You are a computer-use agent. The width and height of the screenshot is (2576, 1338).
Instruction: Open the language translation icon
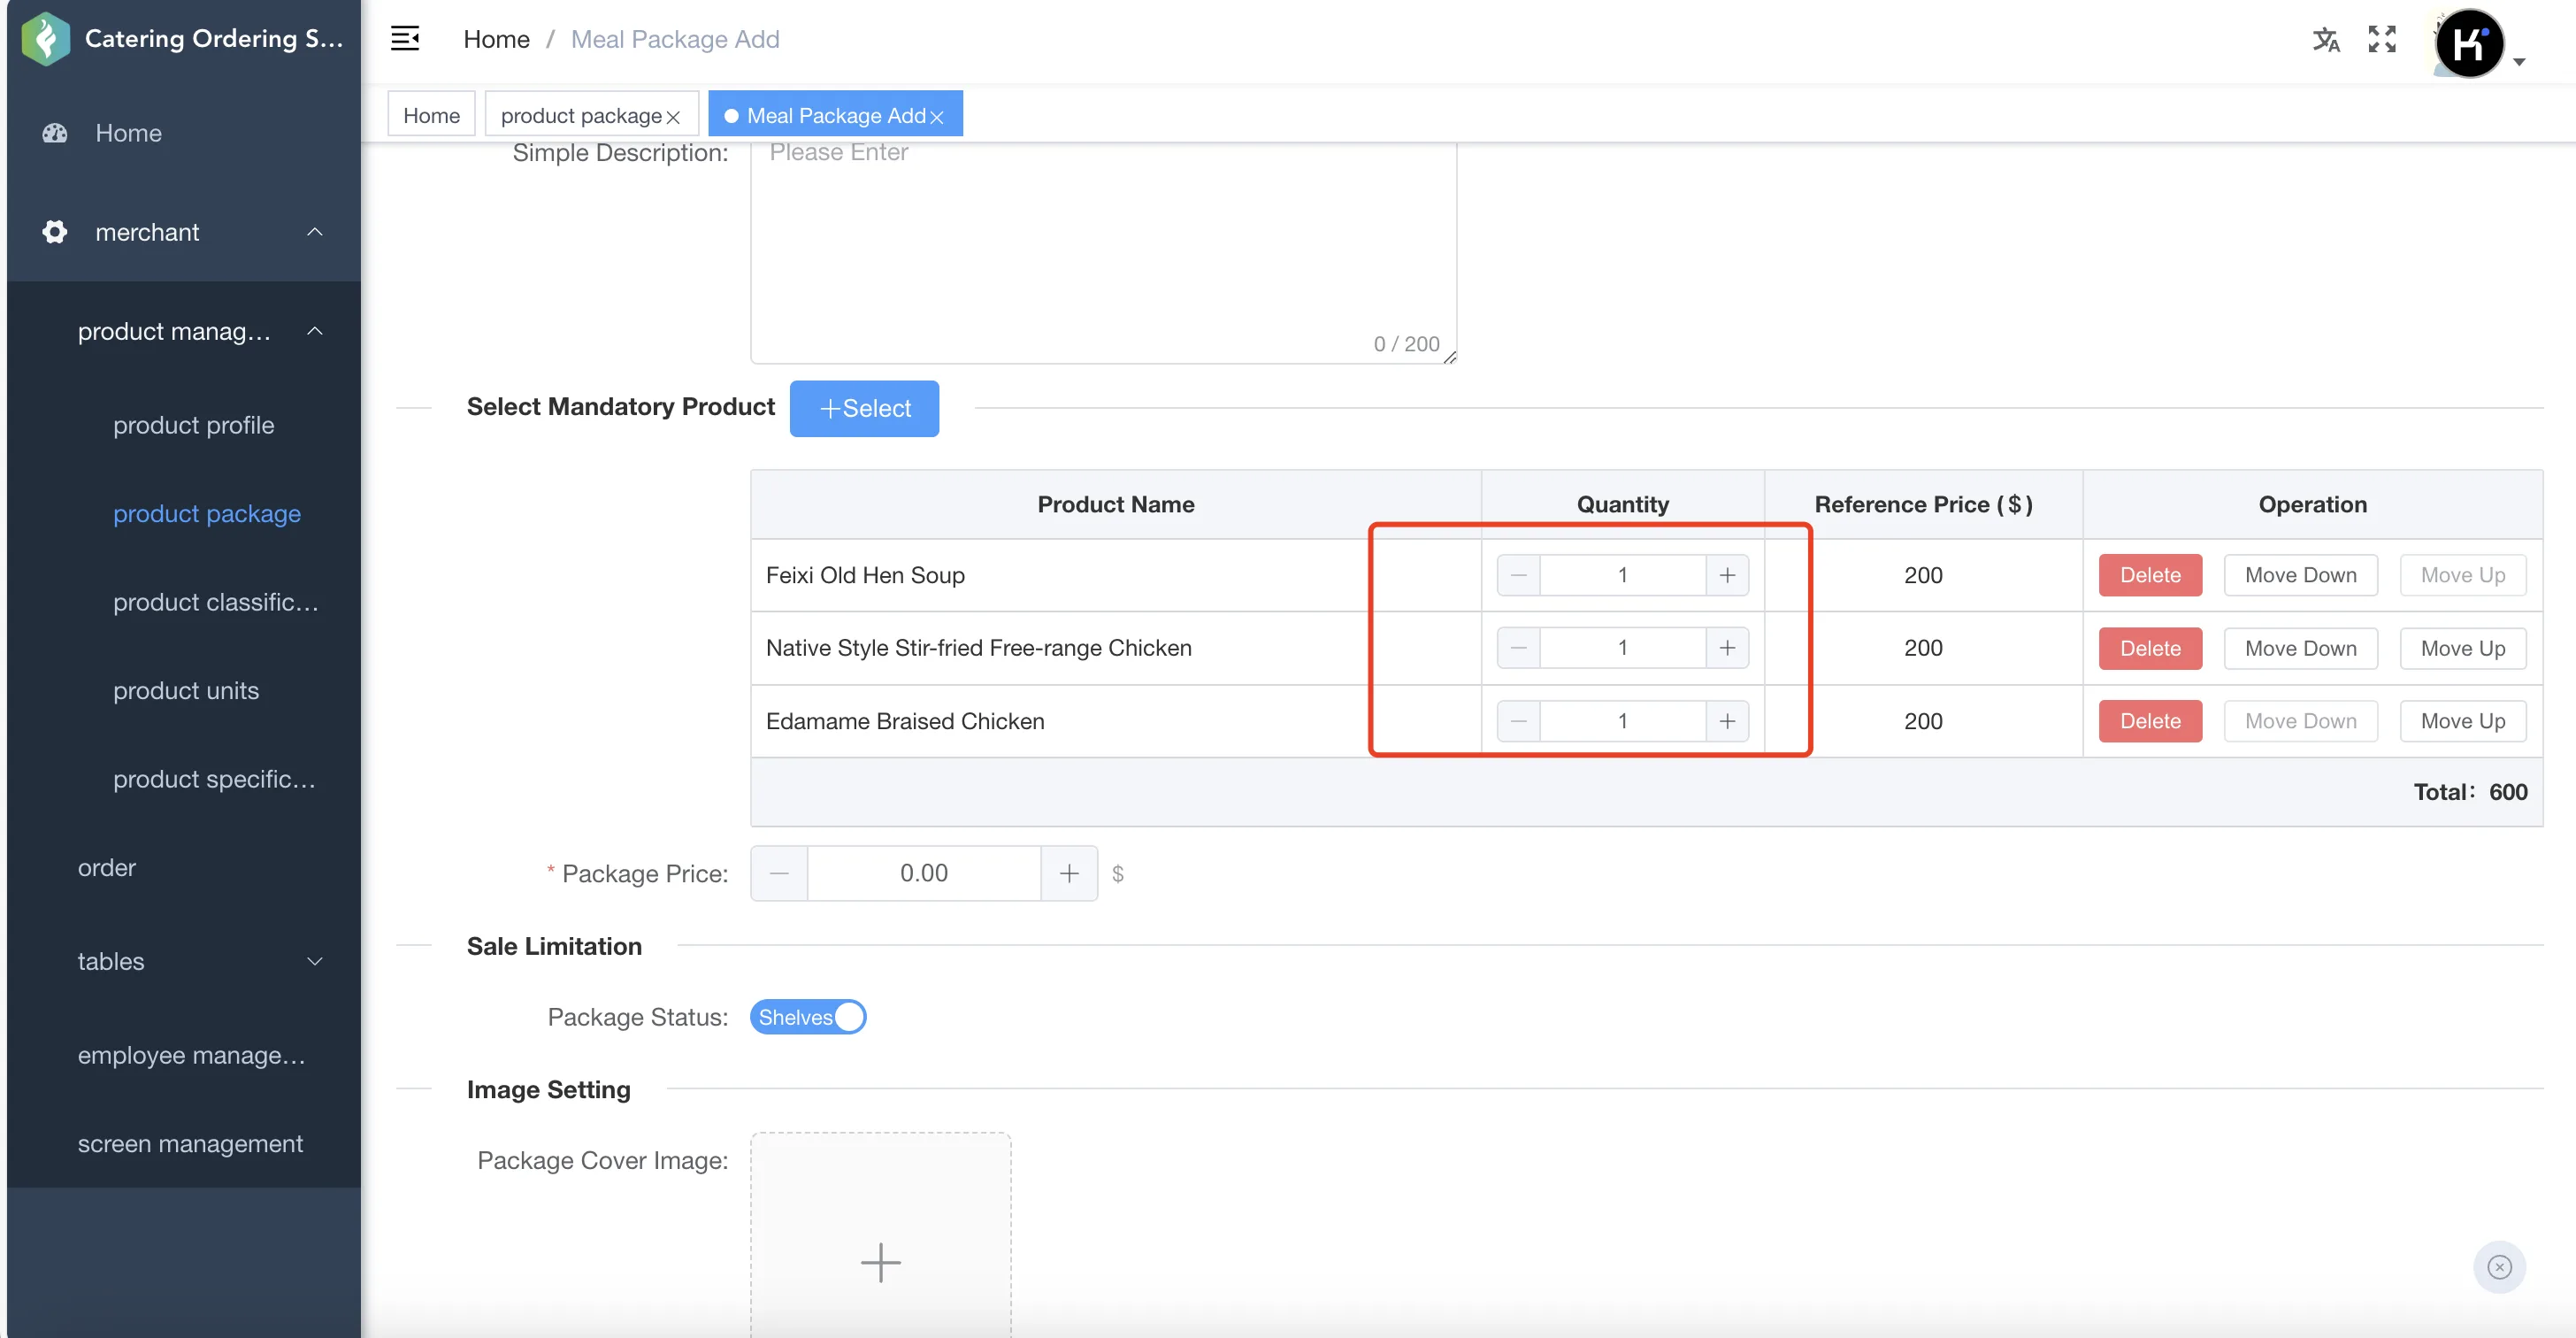click(x=2326, y=39)
